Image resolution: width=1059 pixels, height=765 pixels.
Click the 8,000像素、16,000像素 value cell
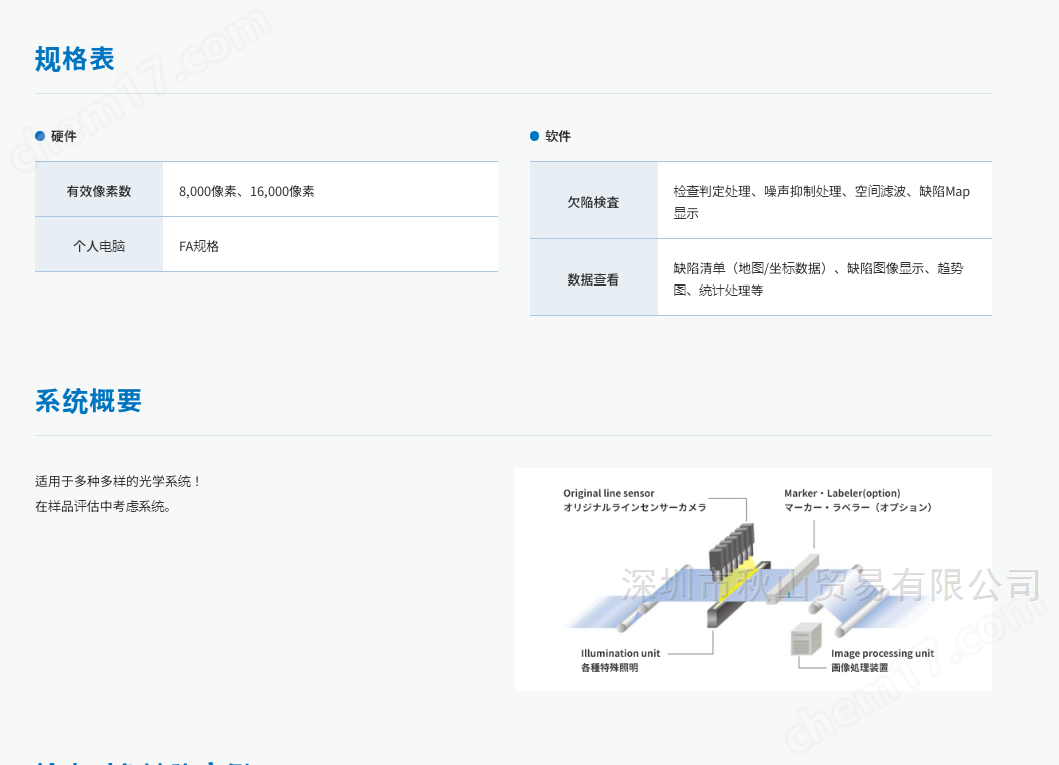click(330, 189)
